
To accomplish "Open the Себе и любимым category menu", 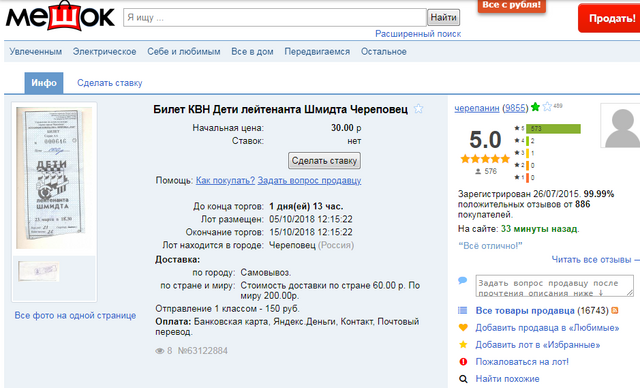I will (x=184, y=52).
